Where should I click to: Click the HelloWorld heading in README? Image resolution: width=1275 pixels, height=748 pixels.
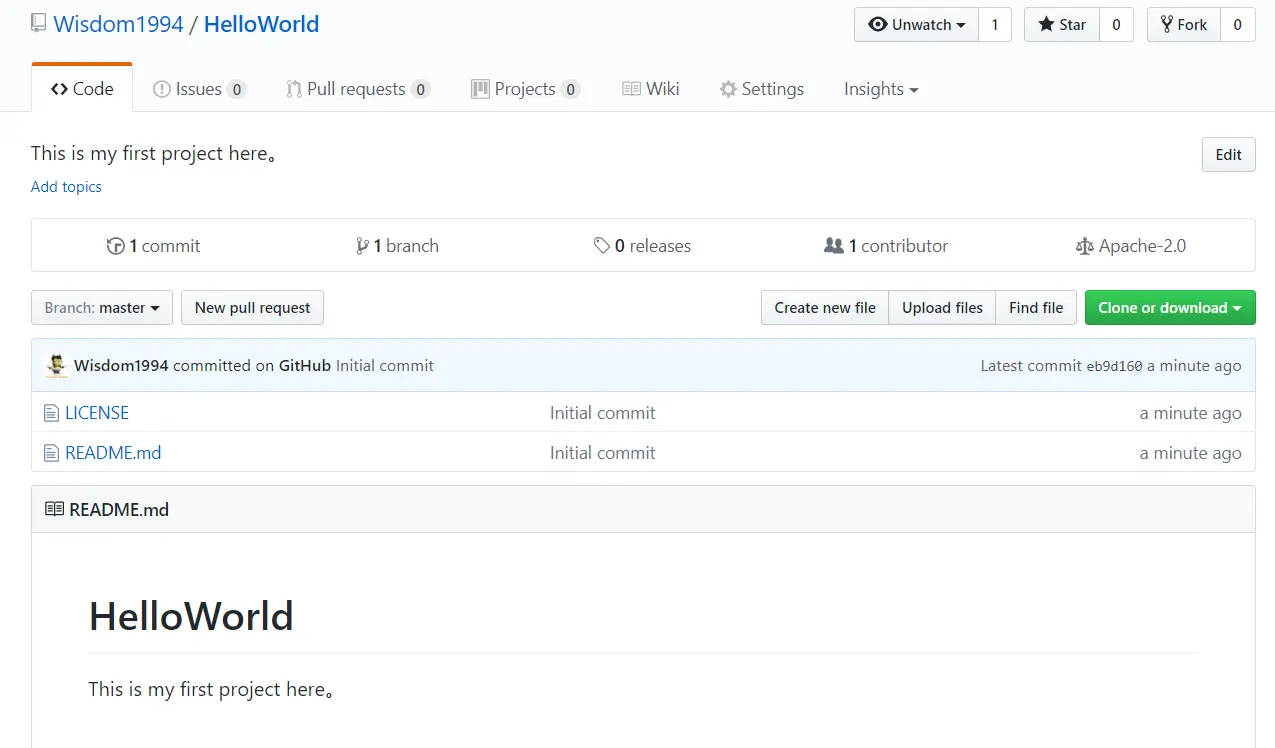pos(191,616)
